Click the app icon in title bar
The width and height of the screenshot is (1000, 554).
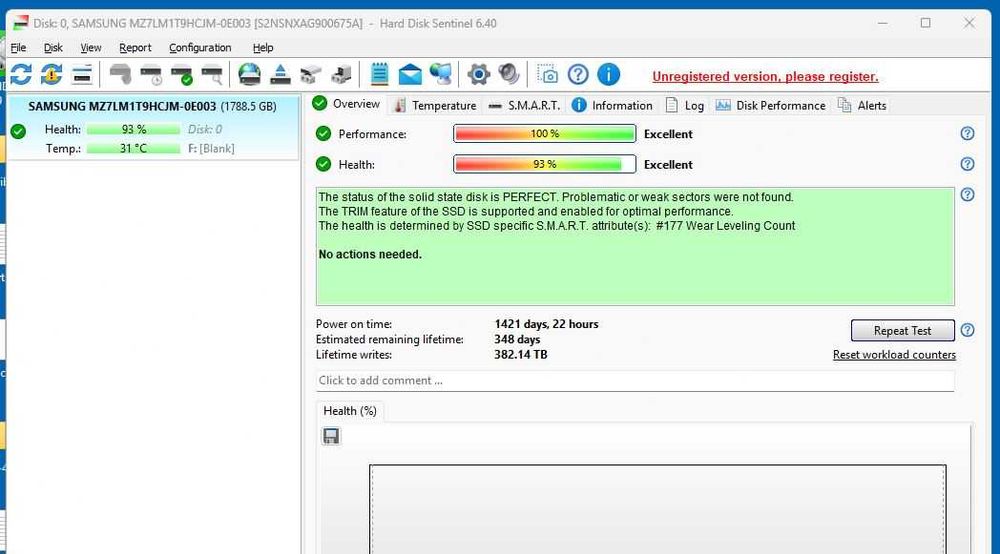[21, 23]
